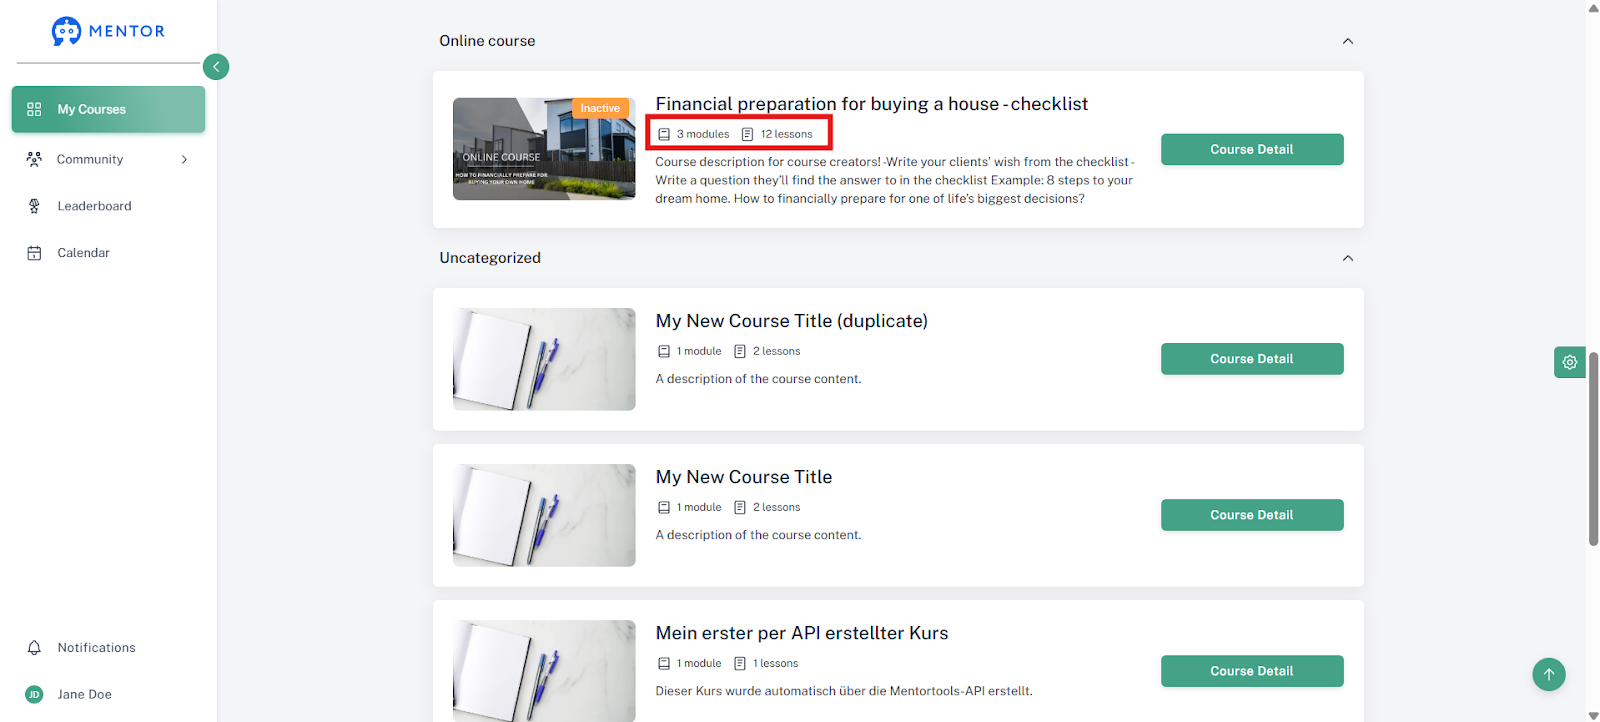Click the module icon in My New Course Title (duplicate)
1600x722 pixels.
pyautogui.click(x=664, y=351)
